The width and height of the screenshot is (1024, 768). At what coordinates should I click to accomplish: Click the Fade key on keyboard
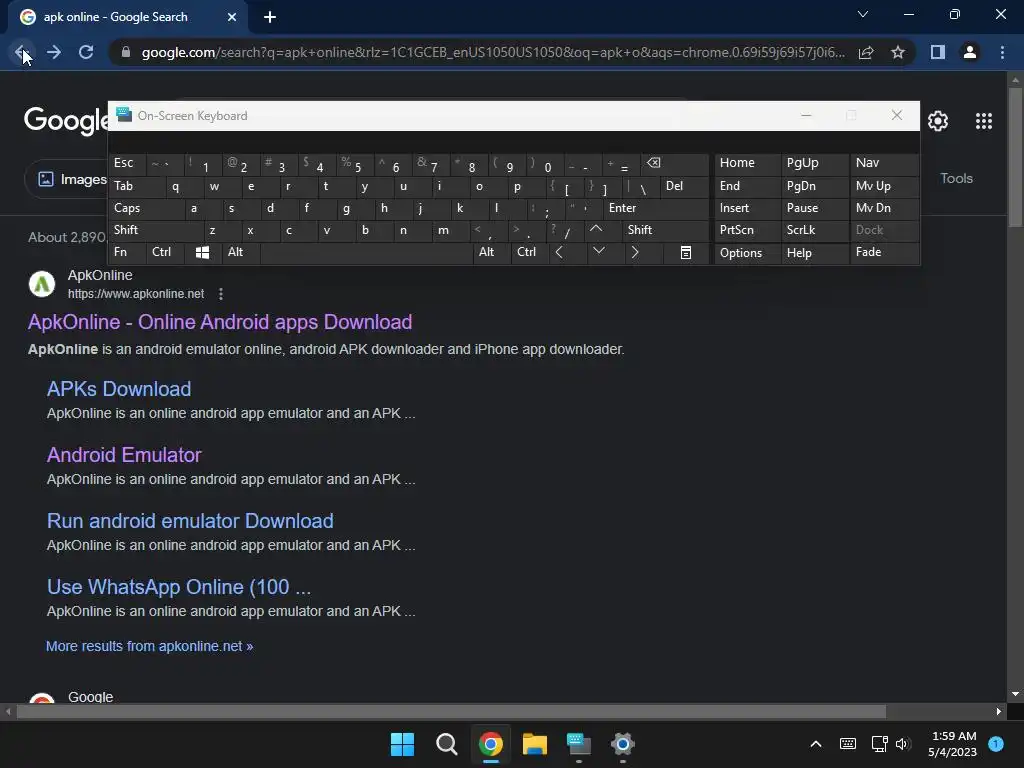coord(884,252)
